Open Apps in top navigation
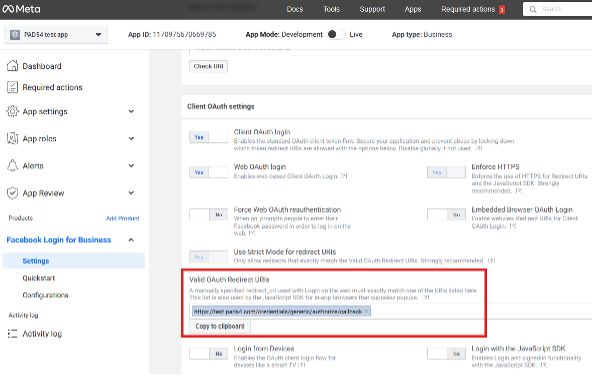Screen dimensions: 592x376 pyautogui.click(x=413, y=9)
